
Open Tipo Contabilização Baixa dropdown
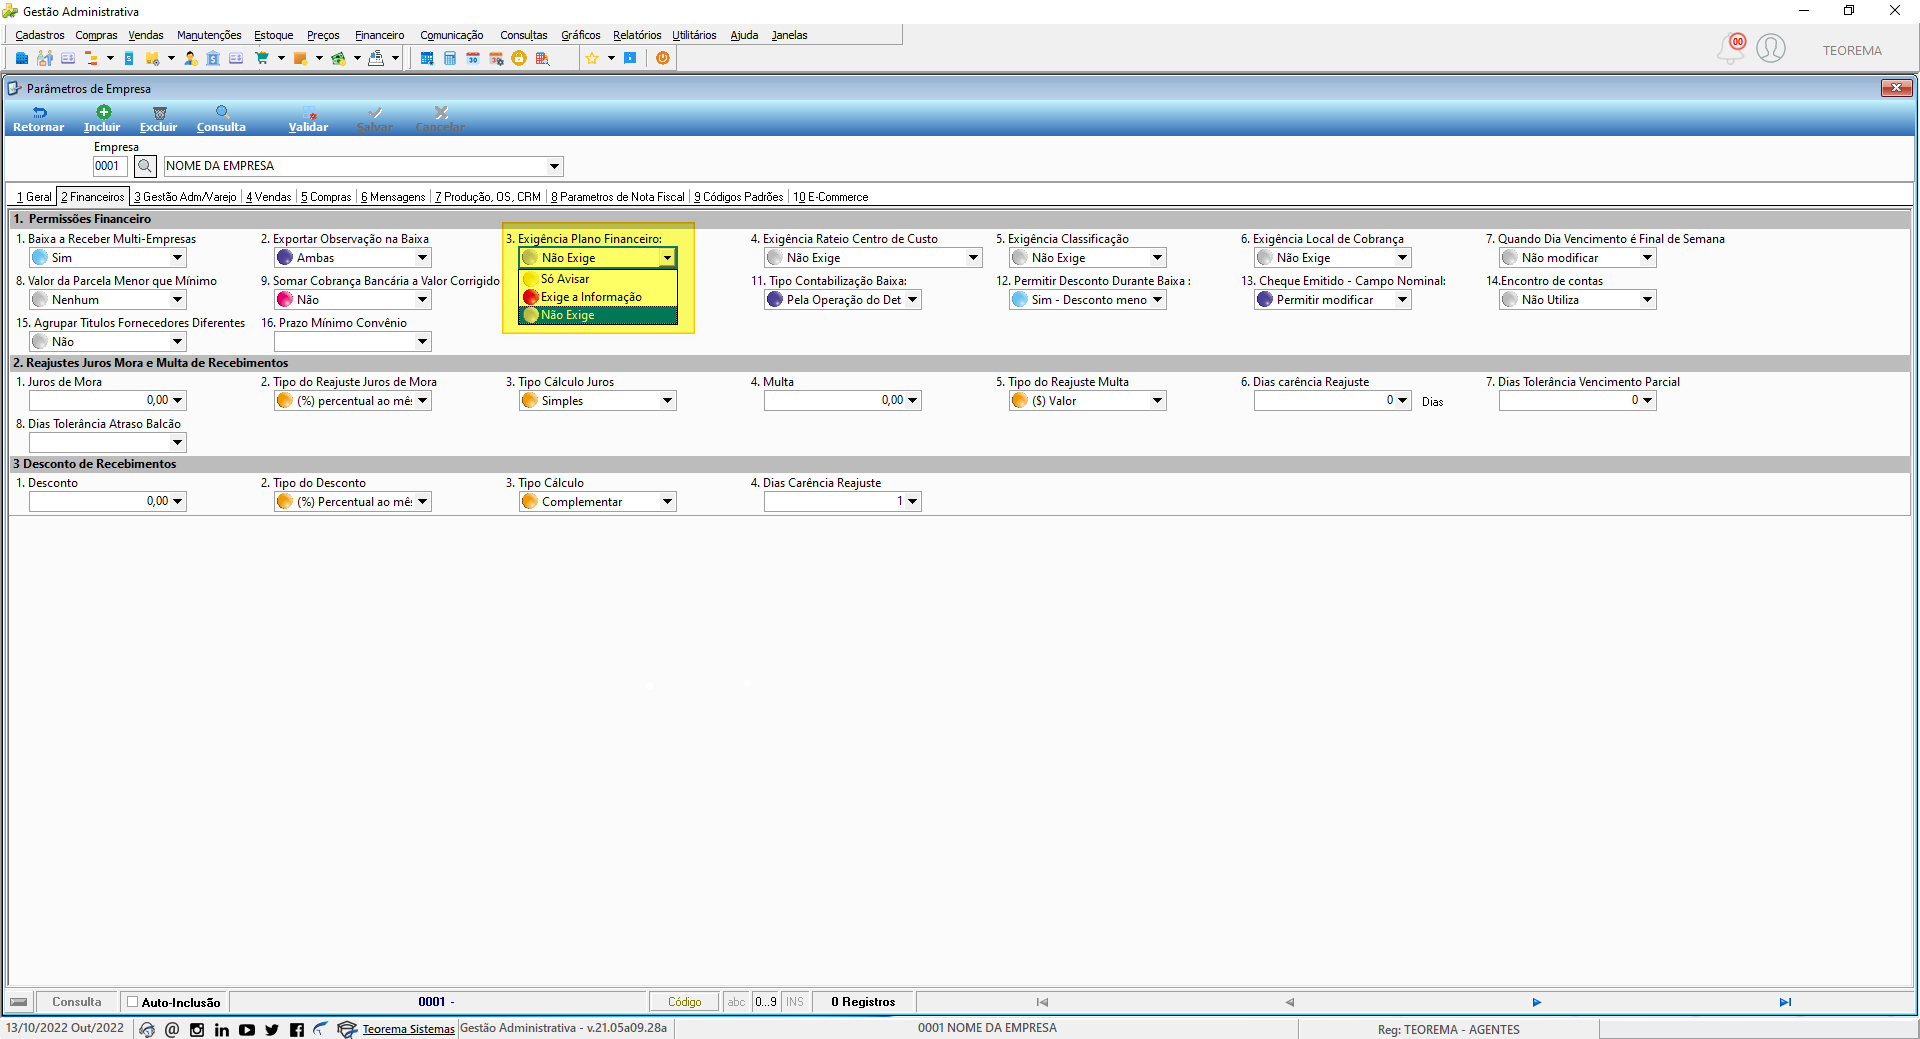[912, 300]
